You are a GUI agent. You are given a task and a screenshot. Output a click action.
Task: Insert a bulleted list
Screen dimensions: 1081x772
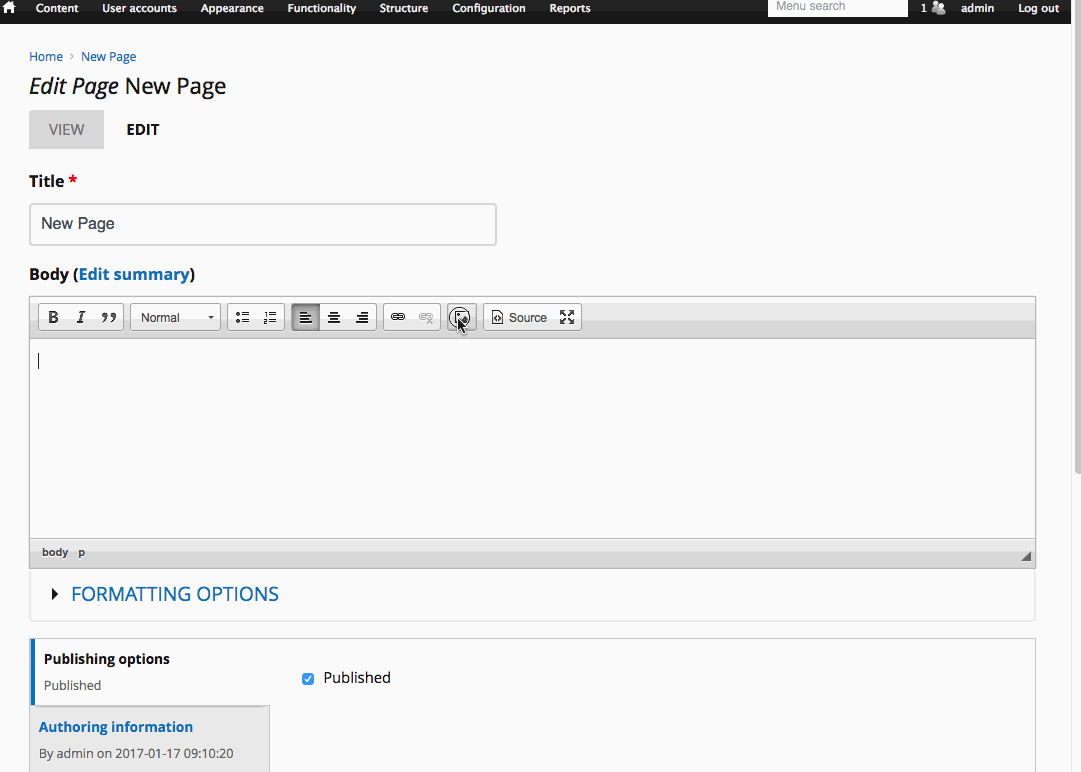click(242, 317)
